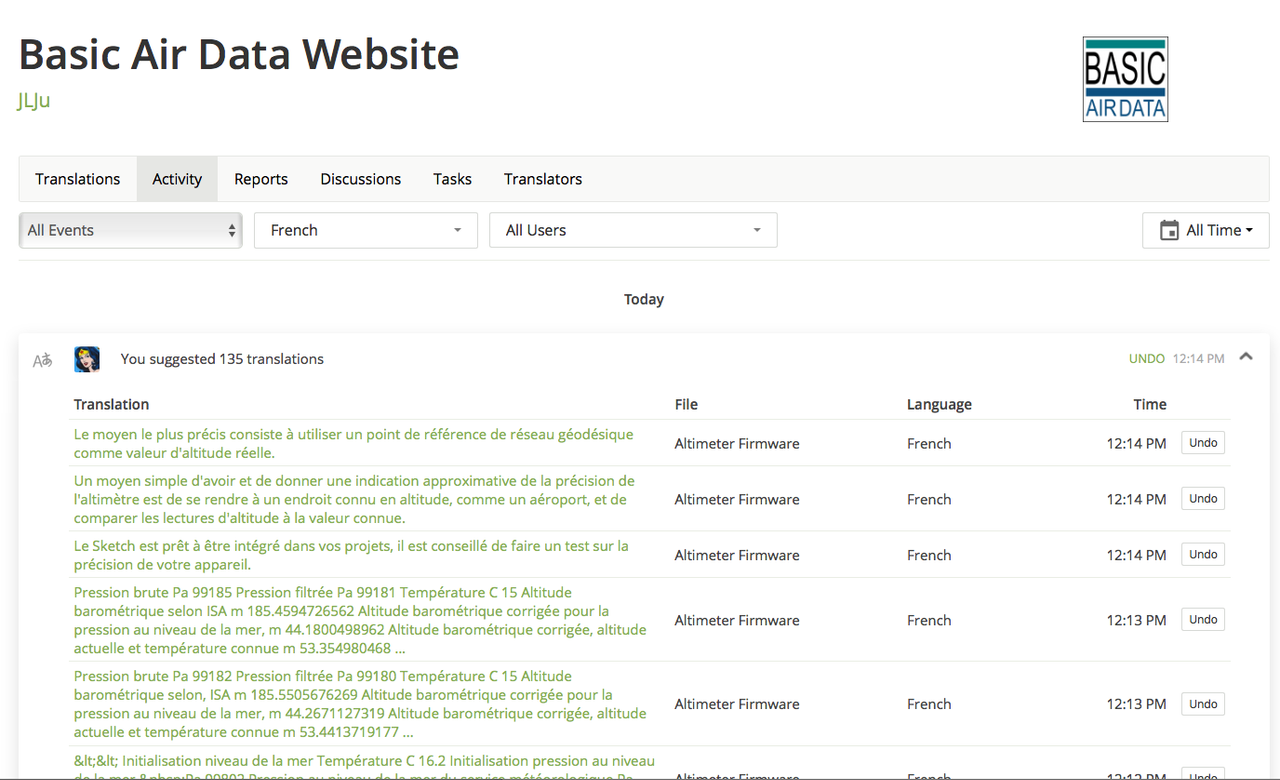Collapse the suggested translations activity entry
Image resolution: width=1280 pixels, height=780 pixels.
[1246, 357]
